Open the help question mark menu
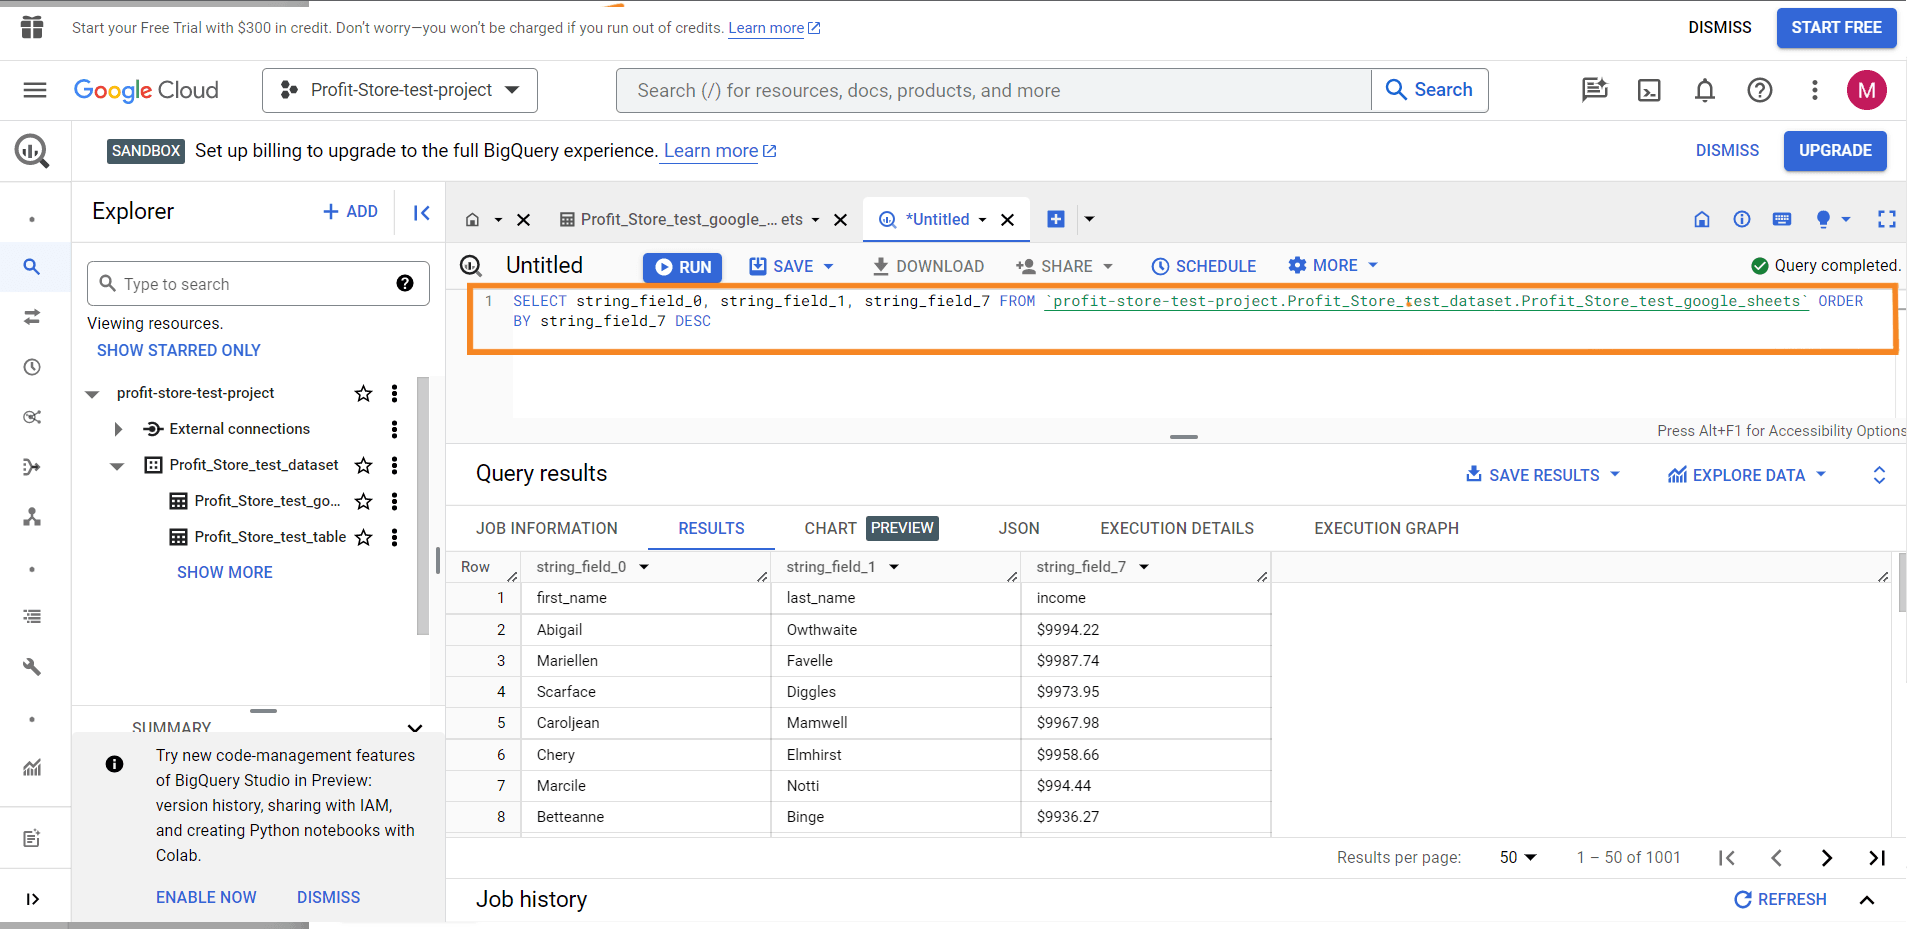 point(1760,90)
